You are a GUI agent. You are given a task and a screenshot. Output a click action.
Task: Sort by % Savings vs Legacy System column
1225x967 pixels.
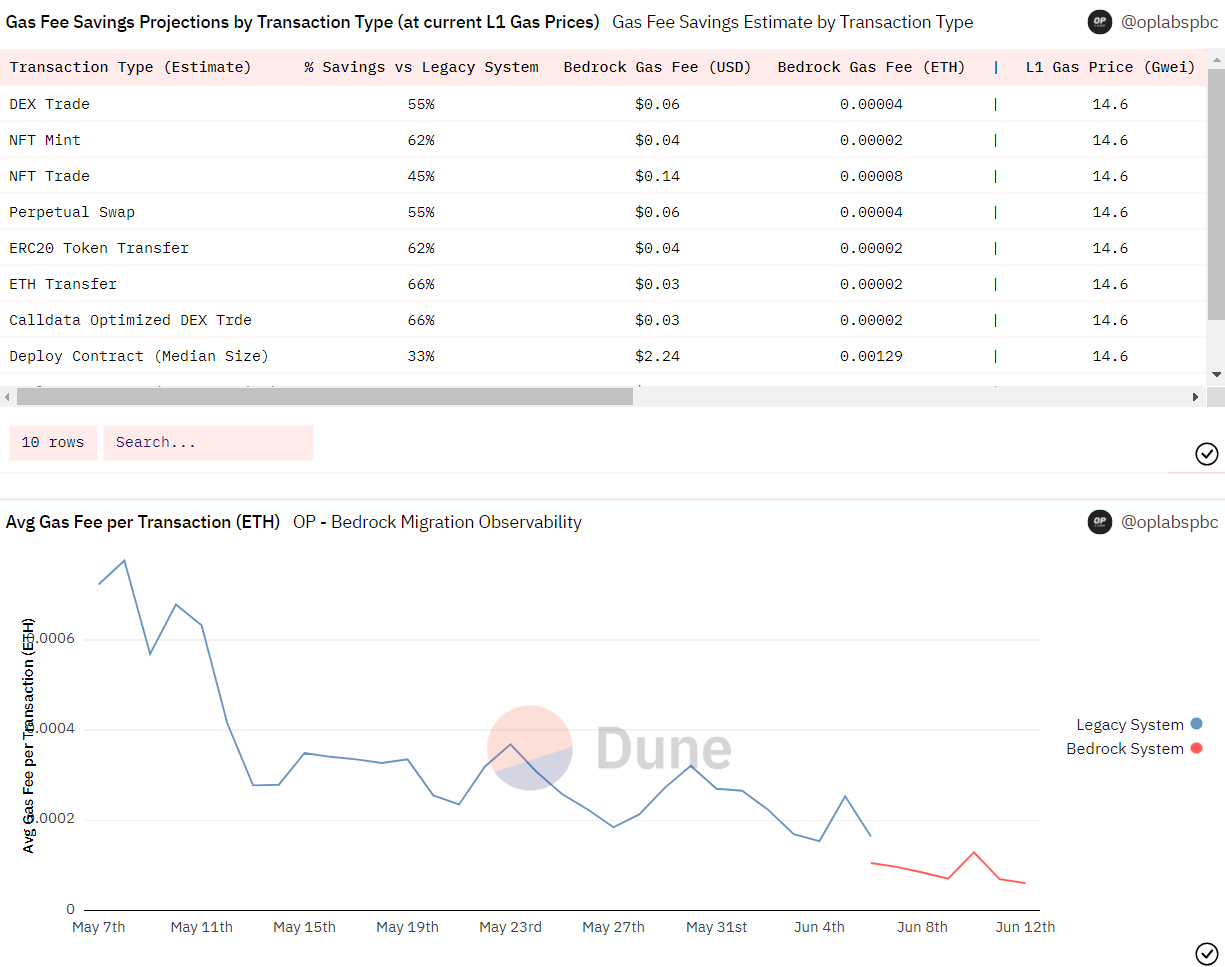(x=421, y=67)
